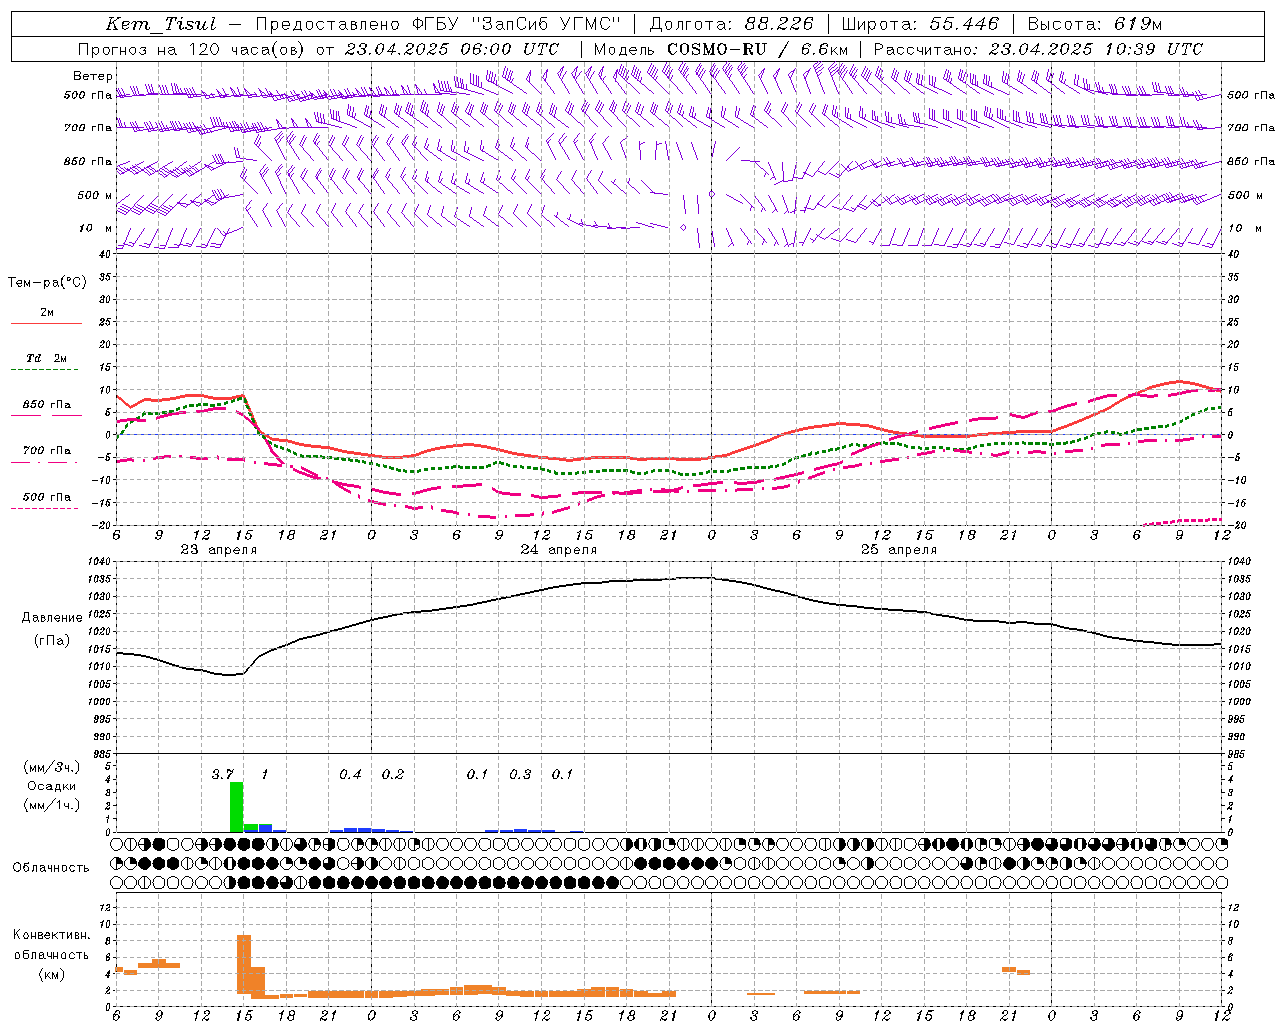Click the Конвективн. label of the bottom panel

[51, 935]
